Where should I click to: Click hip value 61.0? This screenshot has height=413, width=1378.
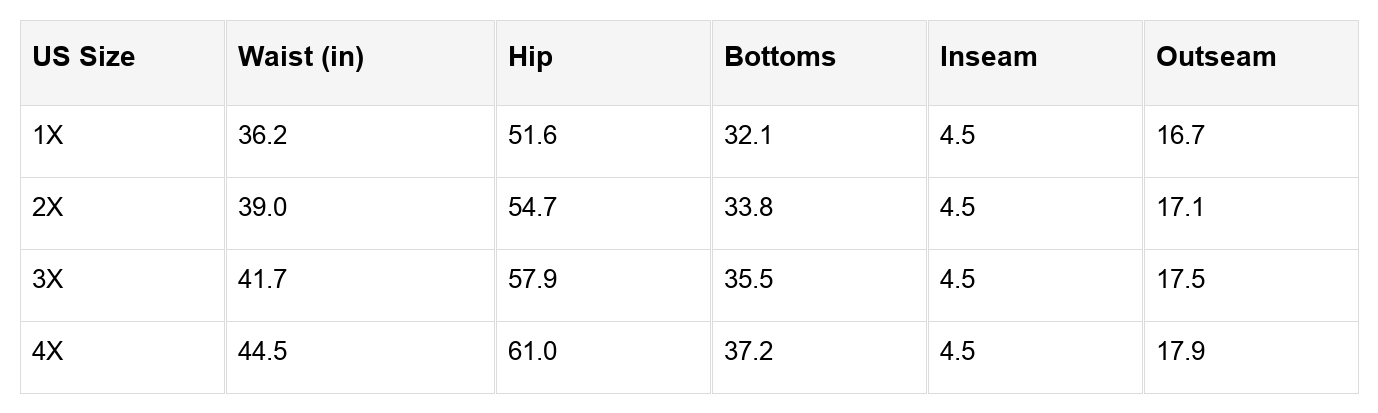pos(532,352)
